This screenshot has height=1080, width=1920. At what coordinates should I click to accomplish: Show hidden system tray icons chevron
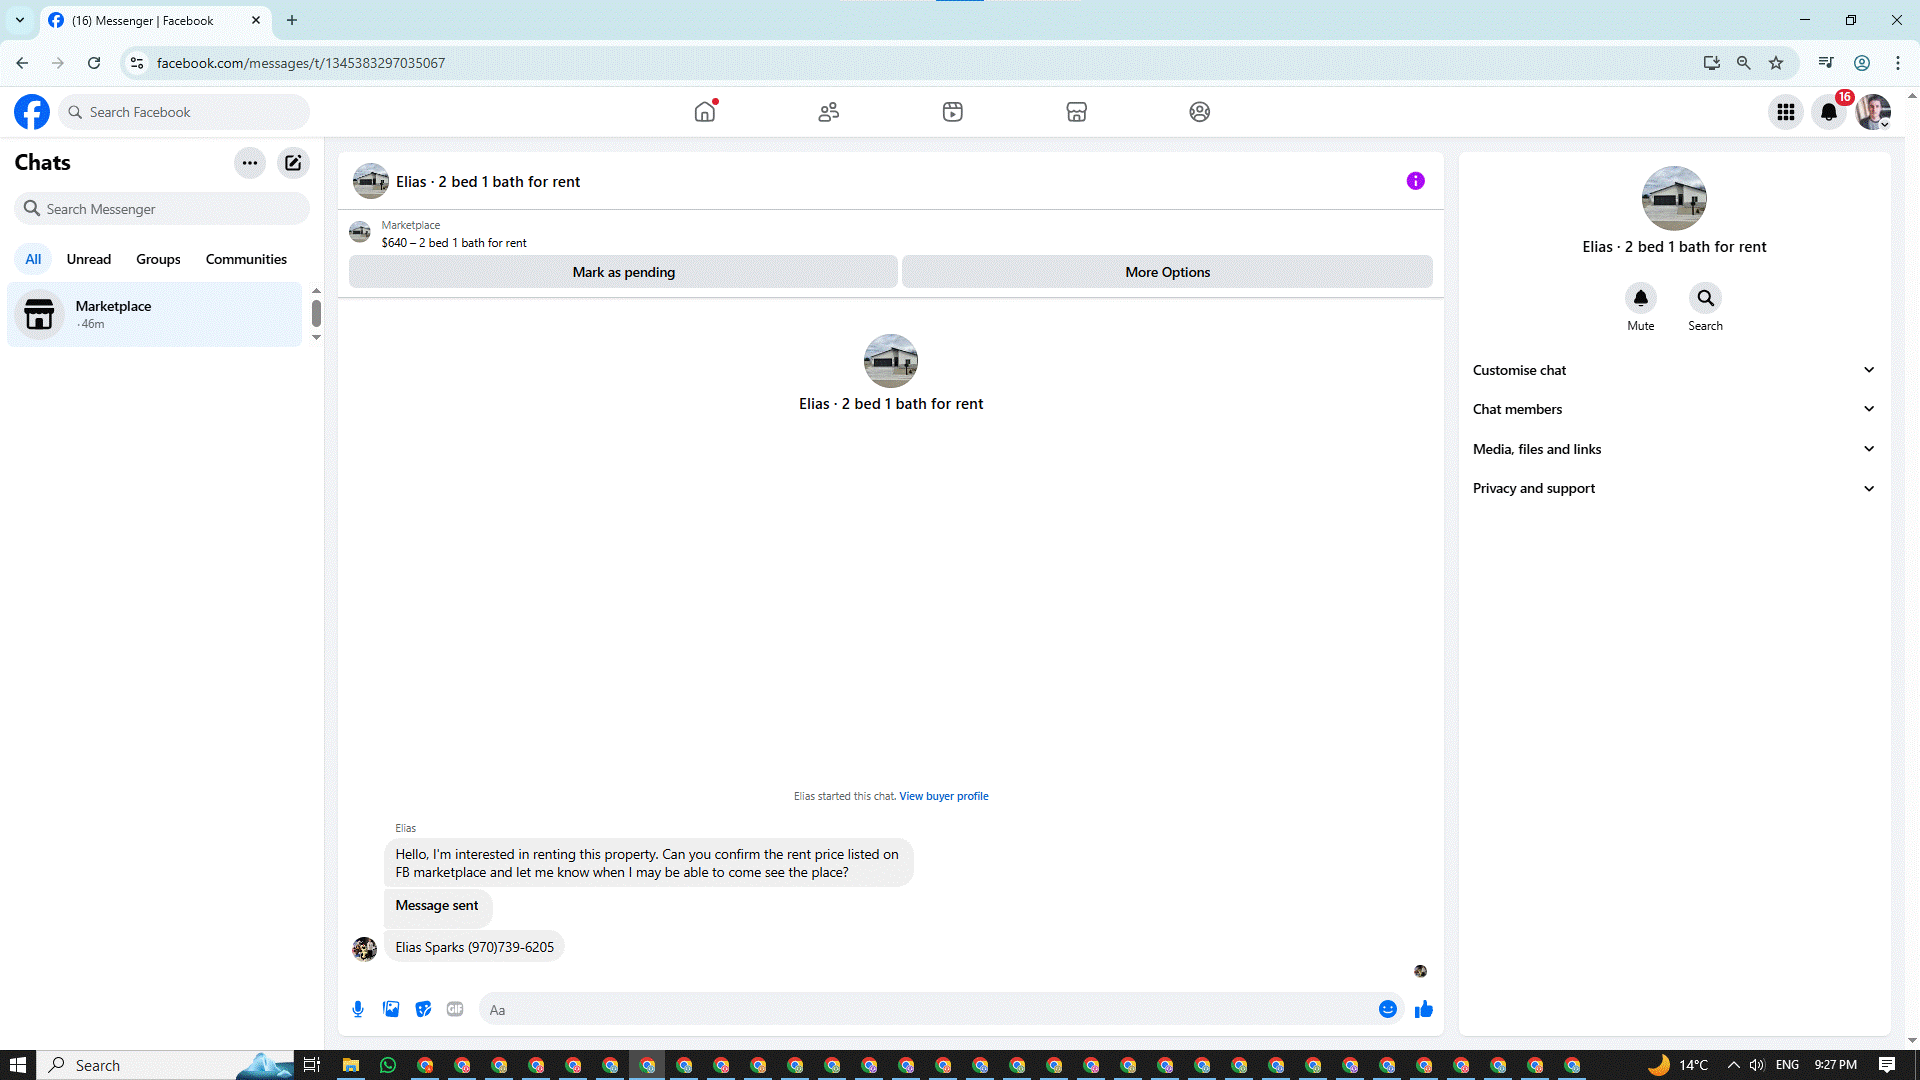(1733, 1065)
